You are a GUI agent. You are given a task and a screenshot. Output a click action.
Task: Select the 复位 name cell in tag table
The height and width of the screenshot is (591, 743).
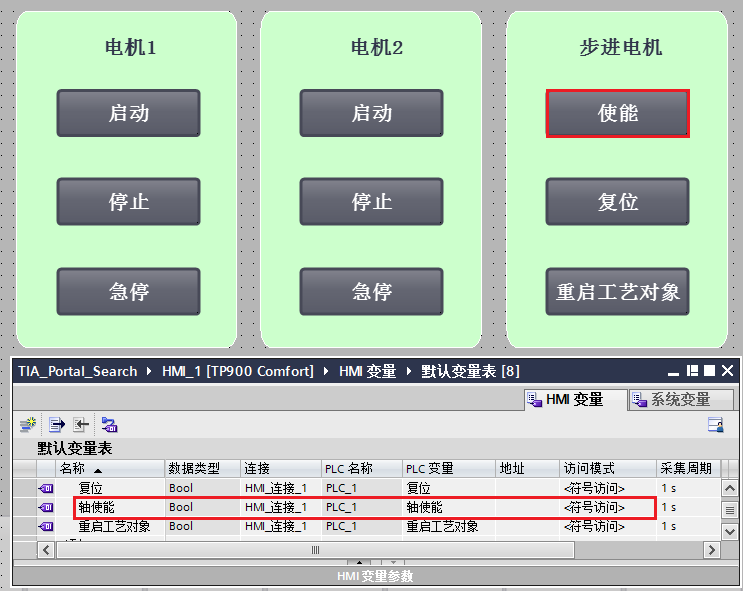[110, 488]
